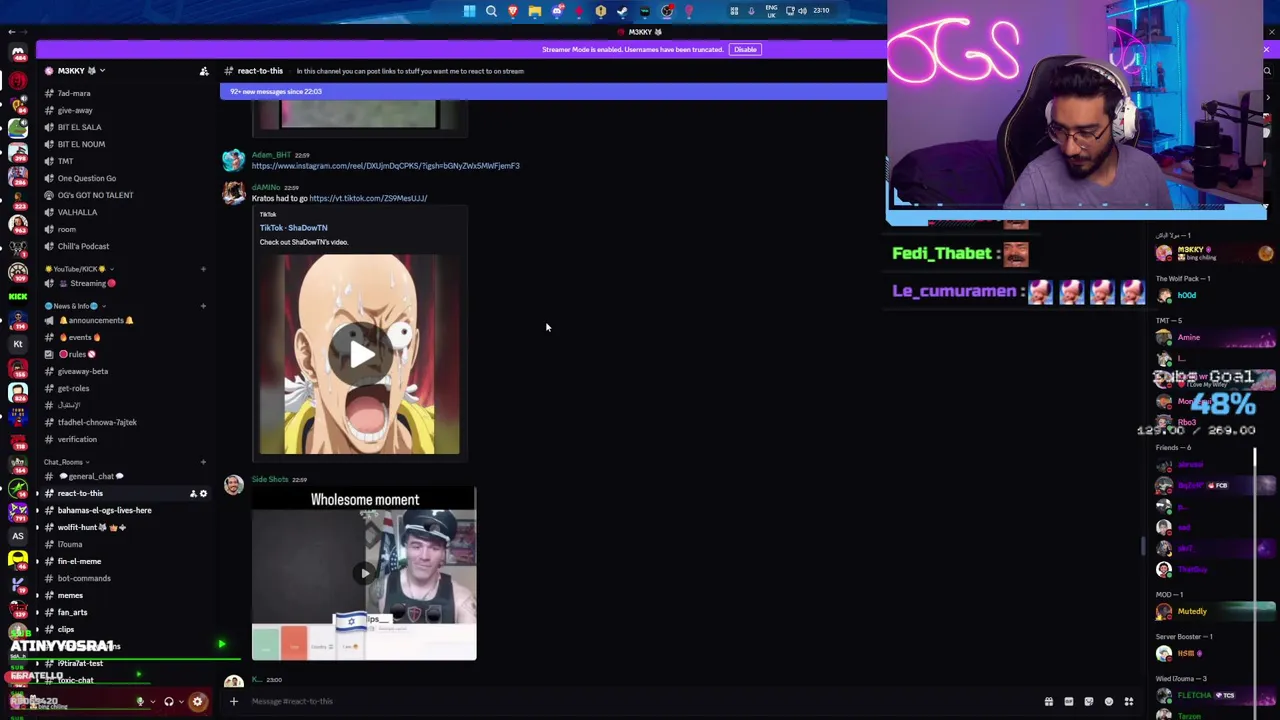Dismiss the Streamer Mode banner with X
This screenshot has width=1280, height=720.
coord(1266,49)
